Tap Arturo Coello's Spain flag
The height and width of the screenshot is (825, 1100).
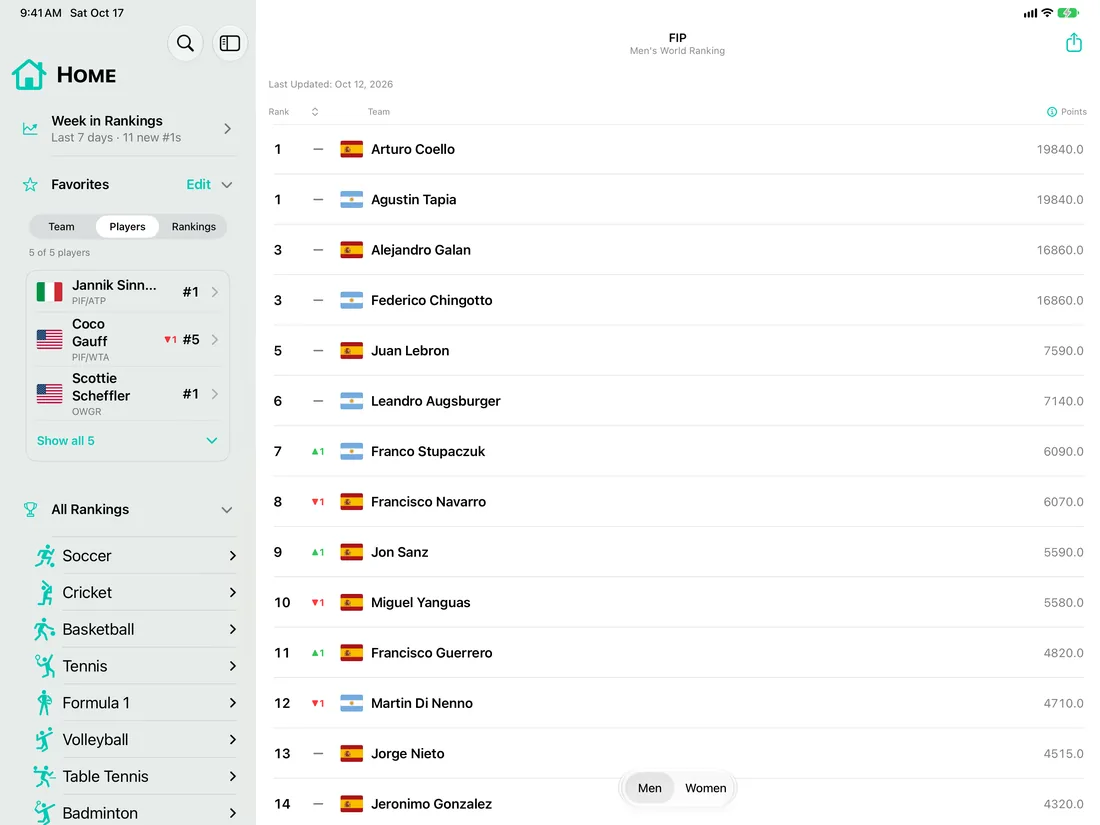click(x=351, y=149)
